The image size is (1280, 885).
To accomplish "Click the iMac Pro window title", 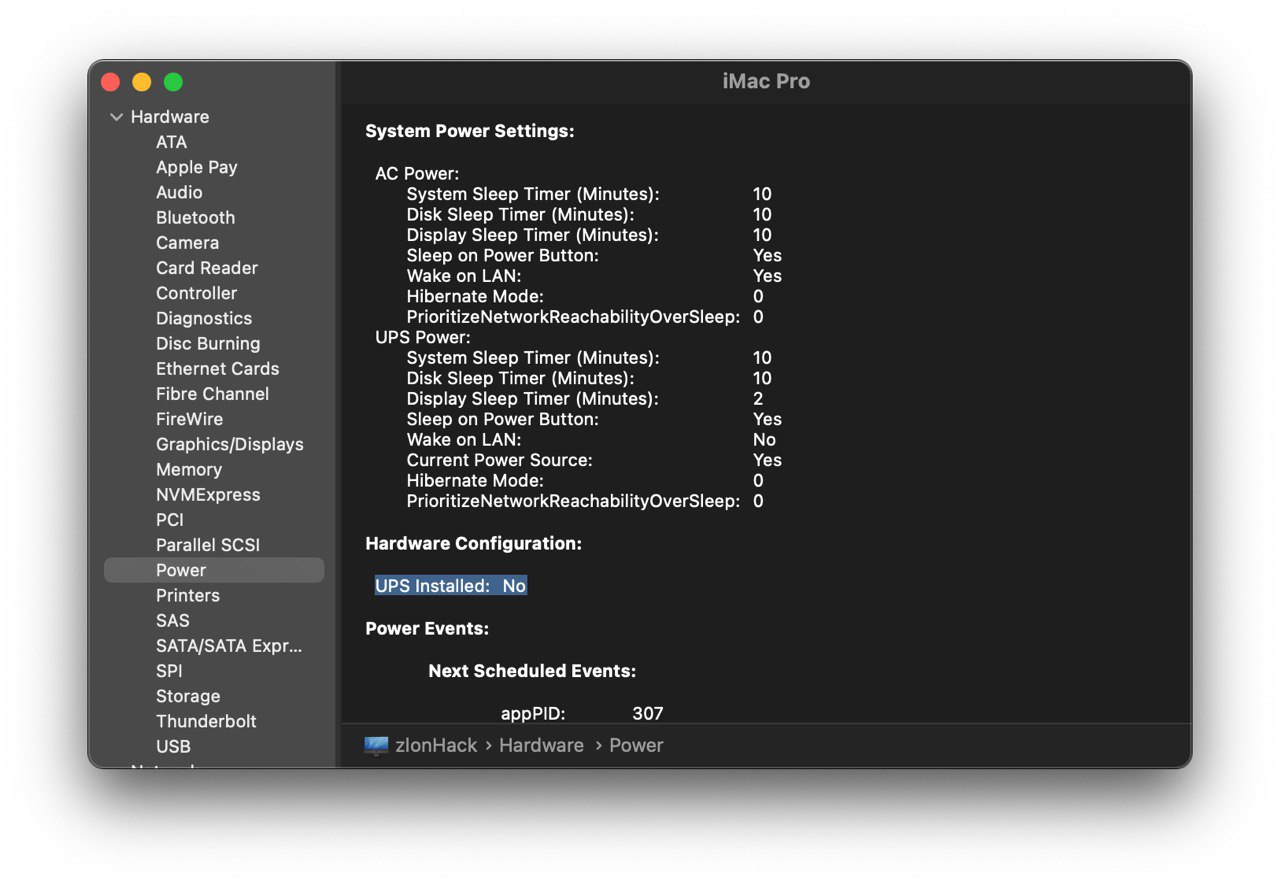I will [766, 82].
